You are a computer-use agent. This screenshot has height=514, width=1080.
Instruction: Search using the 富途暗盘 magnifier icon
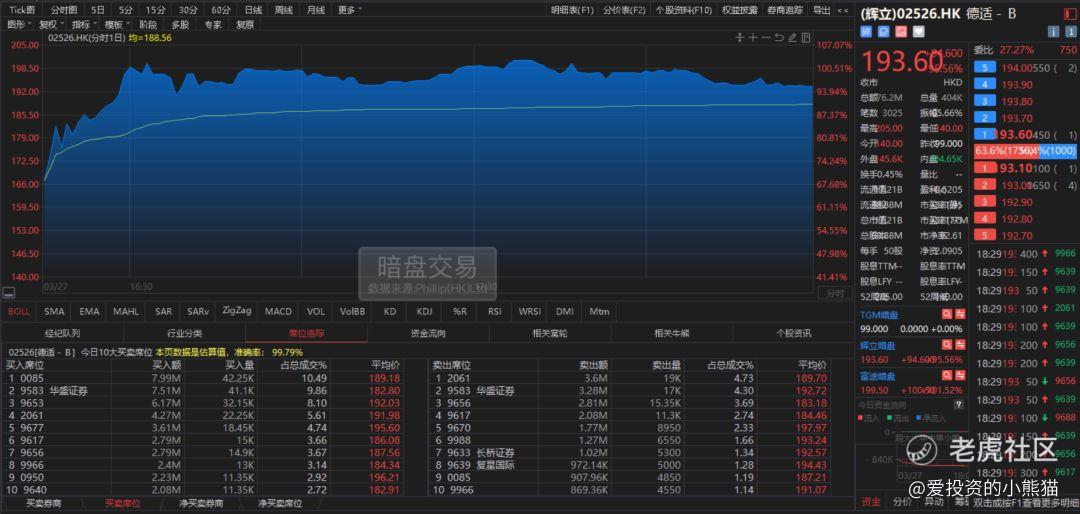pyautogui.click(x=947, y=376)
